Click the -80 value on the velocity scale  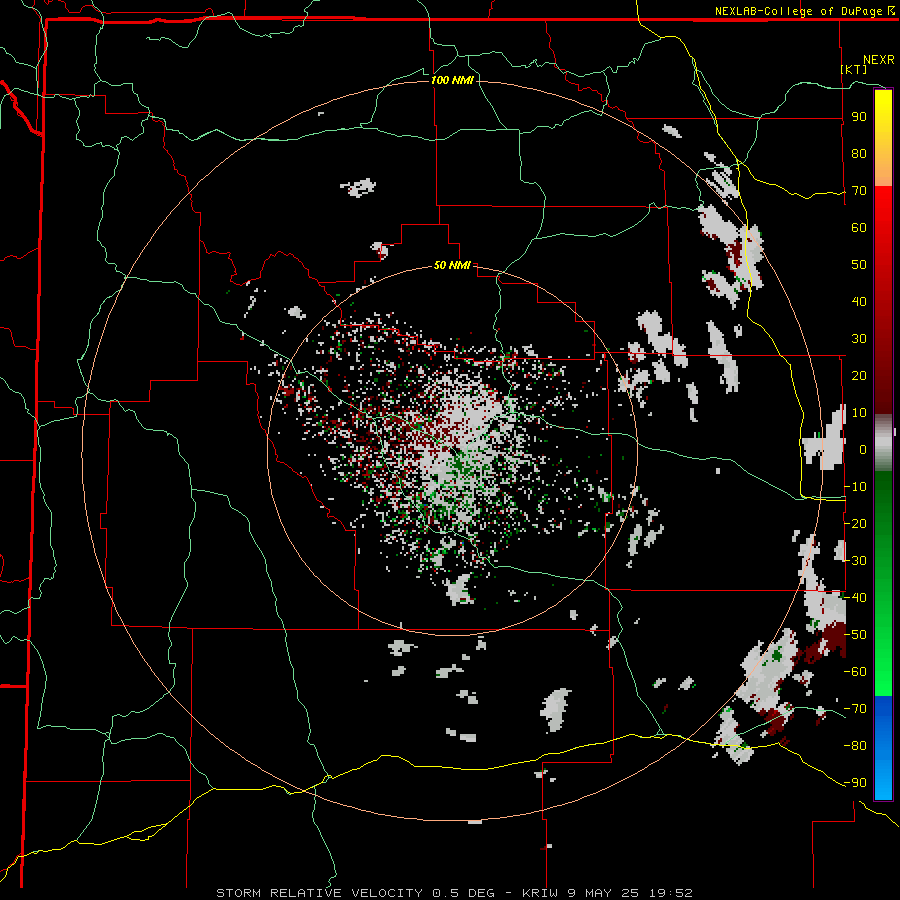click(855, 746)
